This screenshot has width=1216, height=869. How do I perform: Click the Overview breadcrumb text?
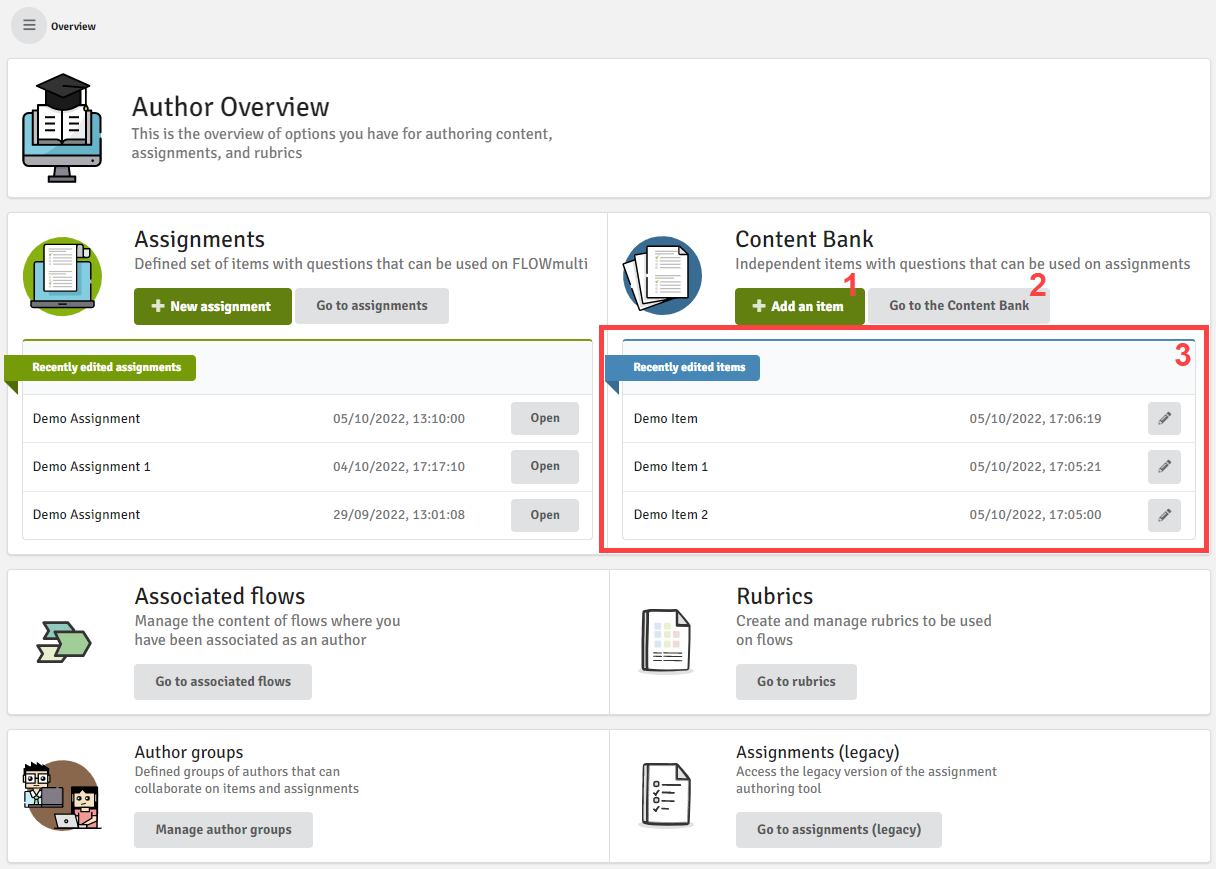coord(74,26)
